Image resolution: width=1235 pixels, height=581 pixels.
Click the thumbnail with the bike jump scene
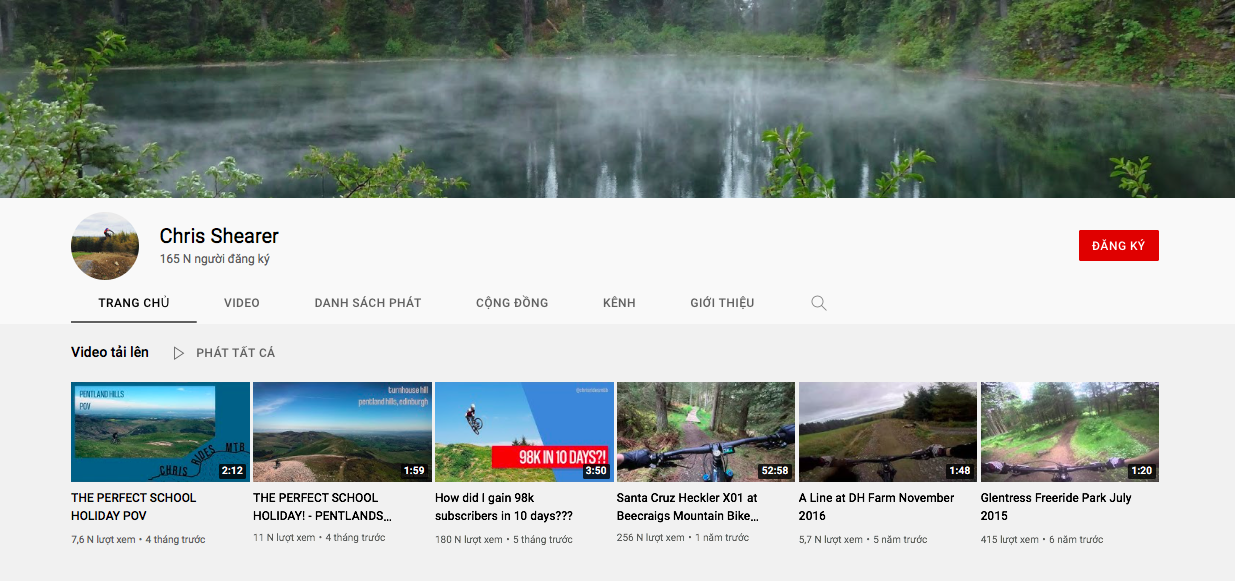pyautogui.click(x=523, y=431)
